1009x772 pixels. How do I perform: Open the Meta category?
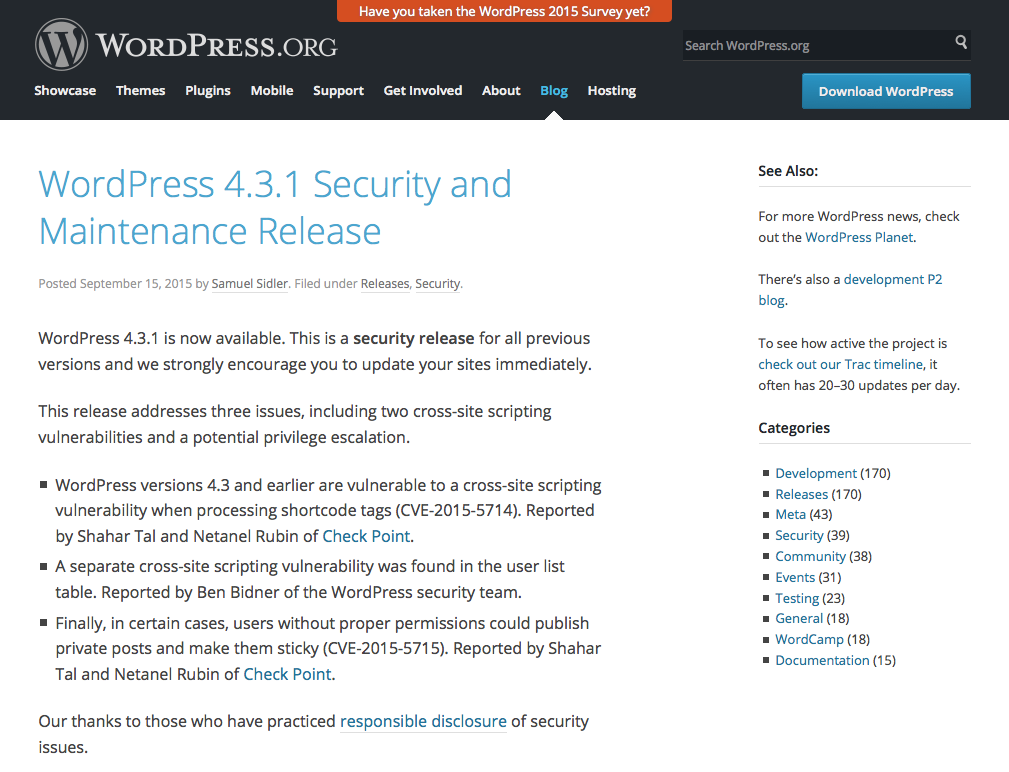point(791,515)
